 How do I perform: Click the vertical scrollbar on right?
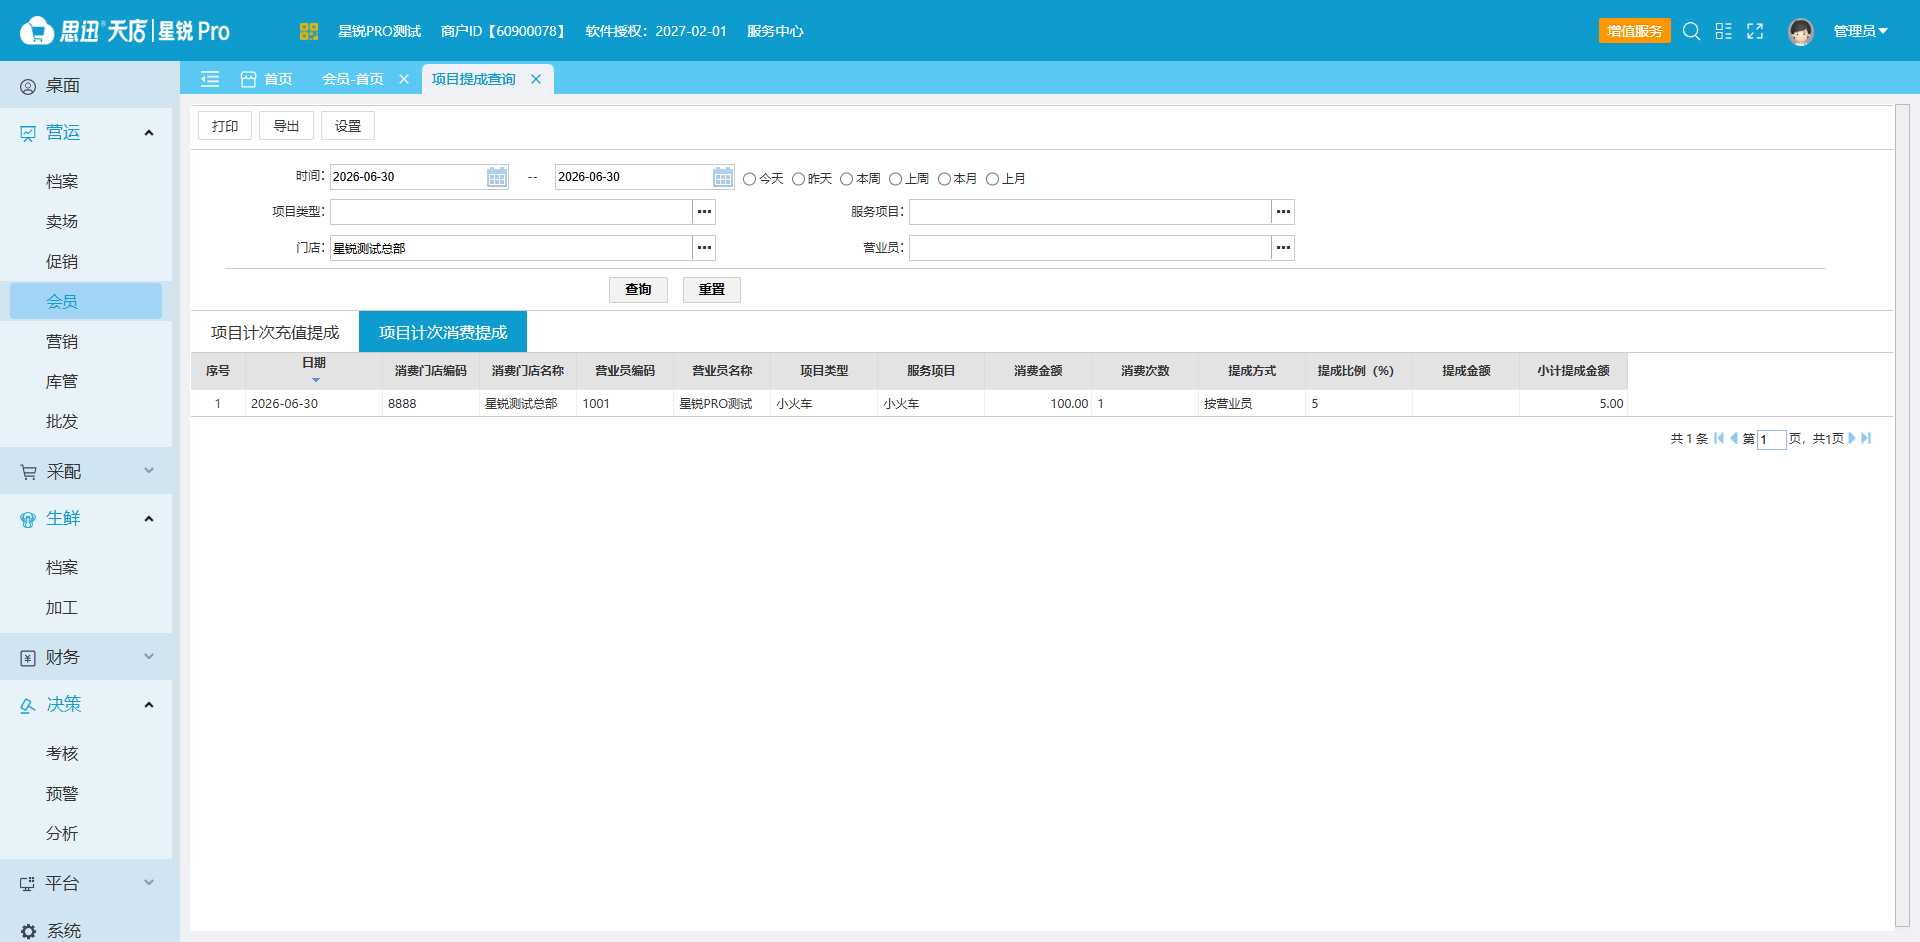[1902, 515]
